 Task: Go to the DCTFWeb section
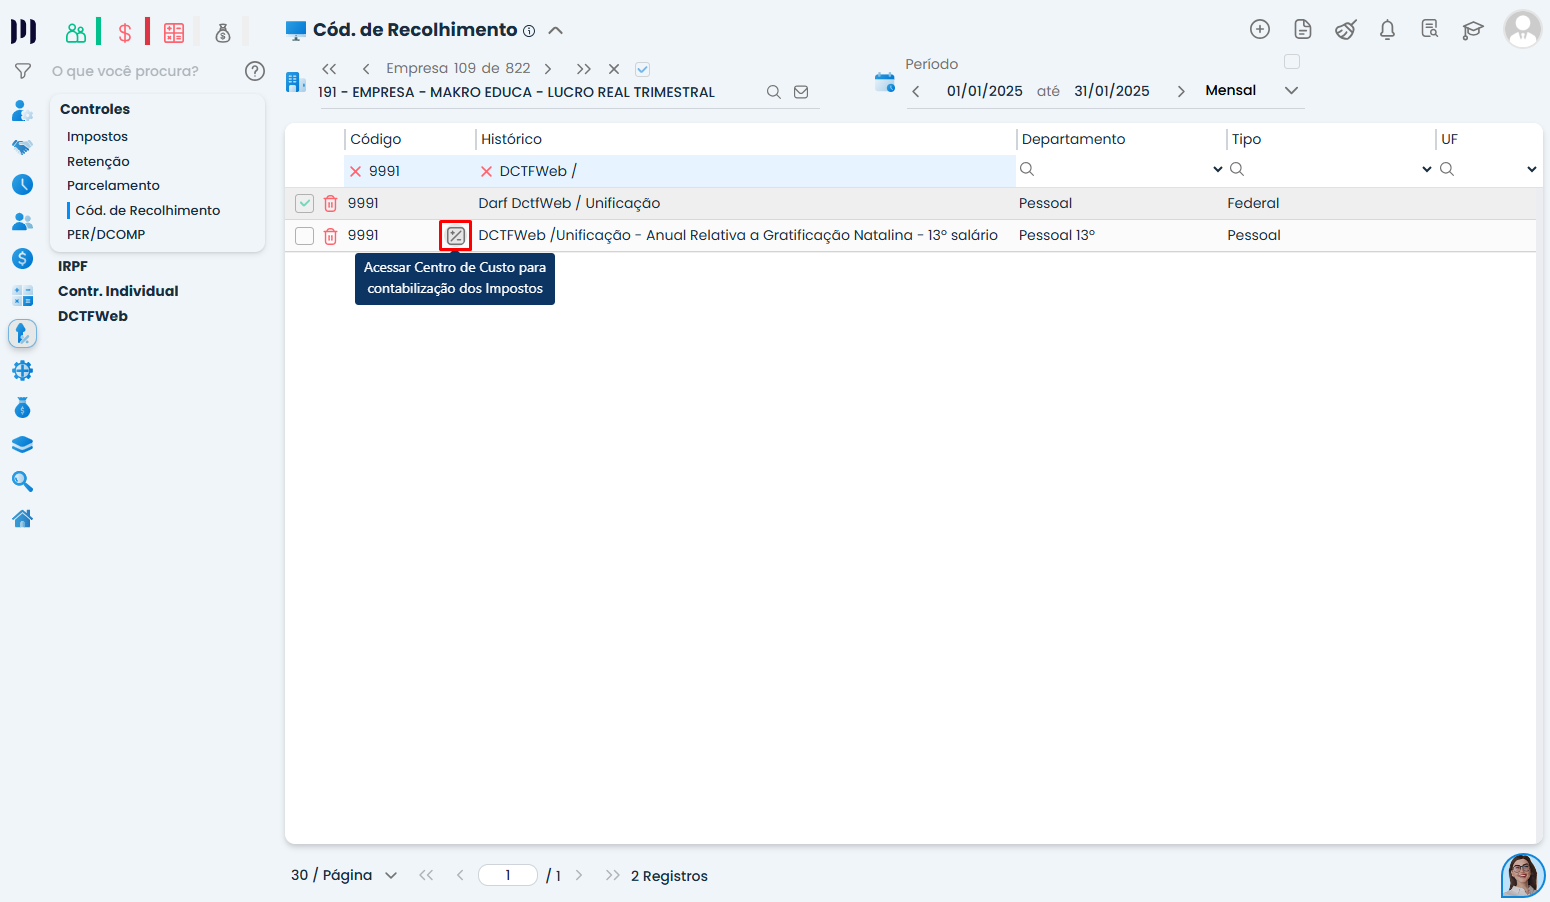point(93,316)
